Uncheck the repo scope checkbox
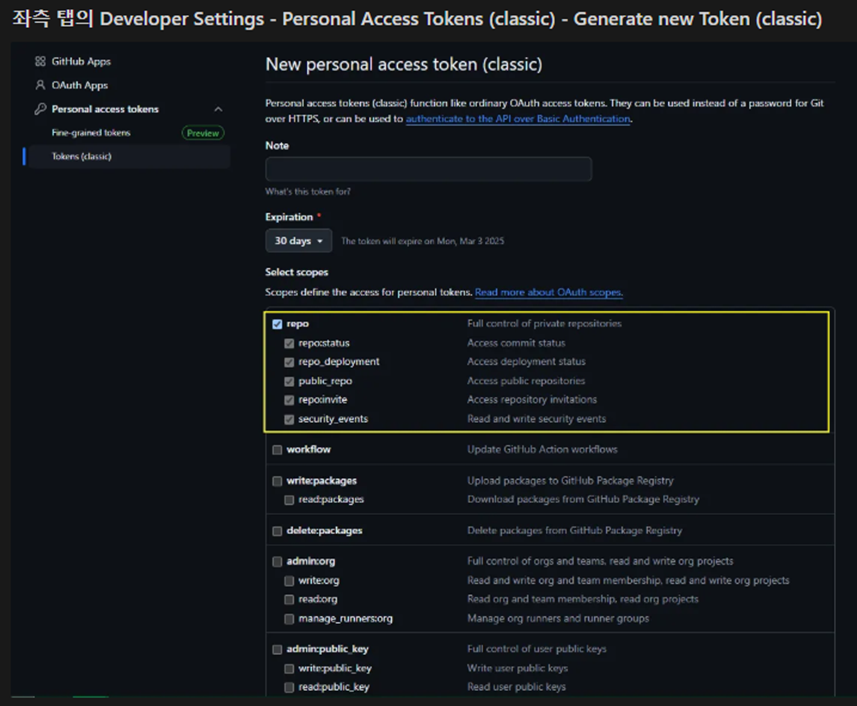 277,324
